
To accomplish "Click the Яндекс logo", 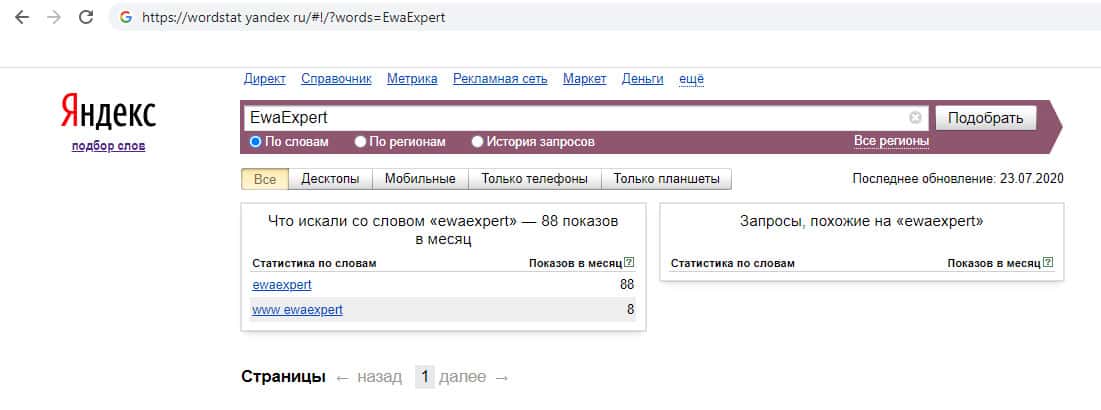I will click(108, 112).
